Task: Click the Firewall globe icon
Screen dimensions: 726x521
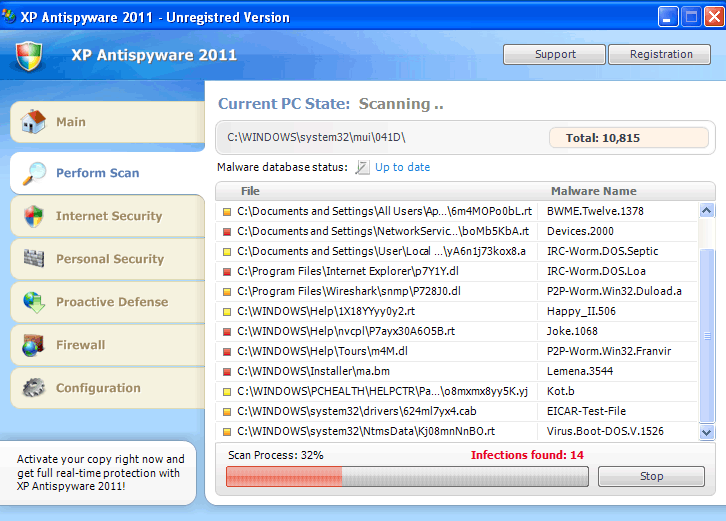Action: (x=33, y=345)
